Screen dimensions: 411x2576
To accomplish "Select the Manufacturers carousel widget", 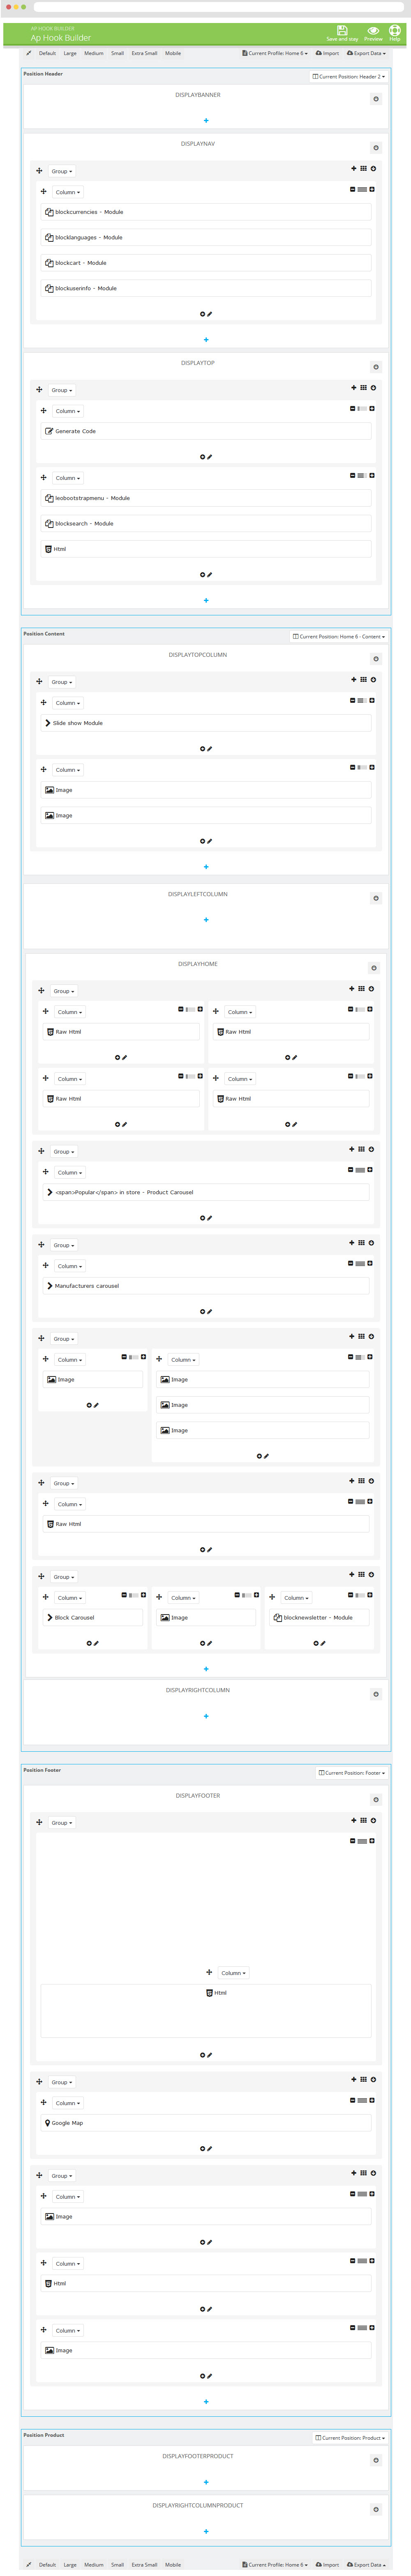I will tap(206, 1286).
